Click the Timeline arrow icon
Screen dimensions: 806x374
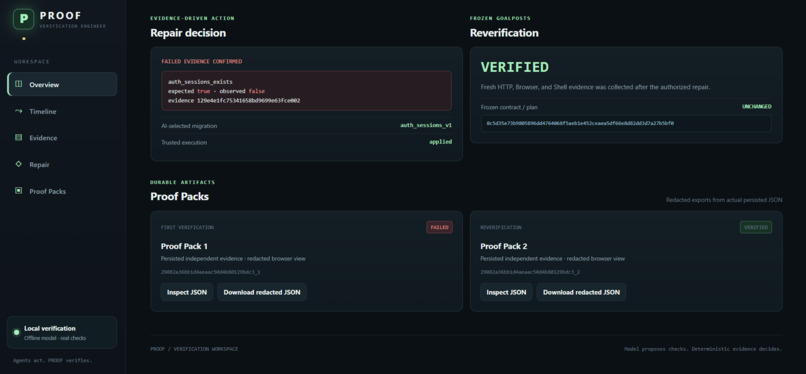click(x=19, y=111)
